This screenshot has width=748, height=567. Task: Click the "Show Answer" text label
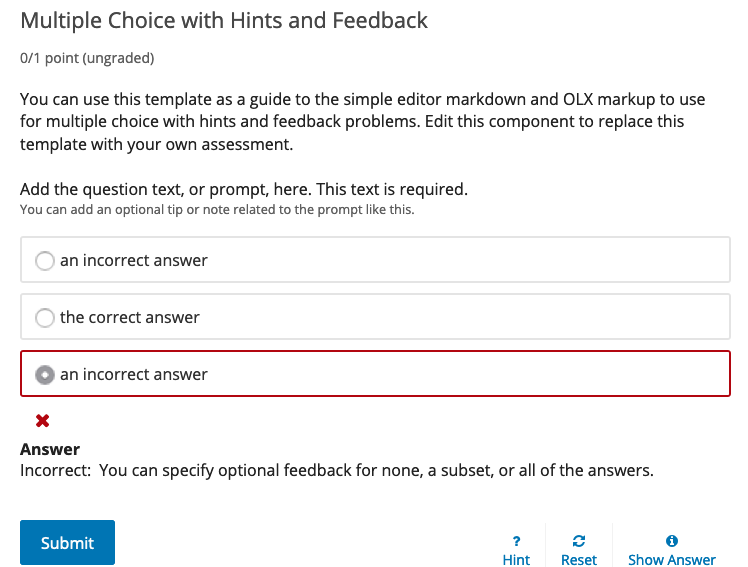click(672, 560)
